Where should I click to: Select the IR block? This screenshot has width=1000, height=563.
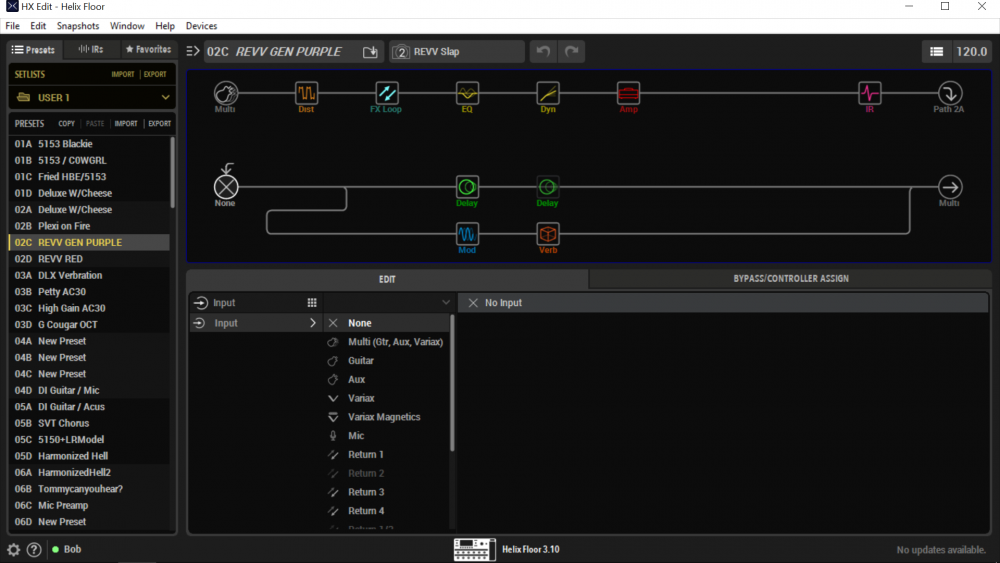(x=869, y=93)
